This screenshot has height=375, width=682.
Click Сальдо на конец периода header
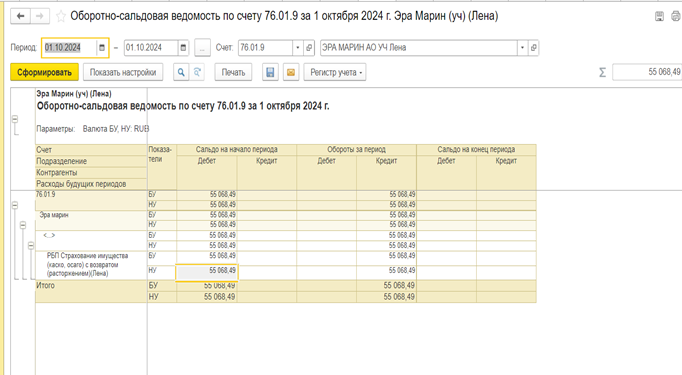tap(476, 150)
